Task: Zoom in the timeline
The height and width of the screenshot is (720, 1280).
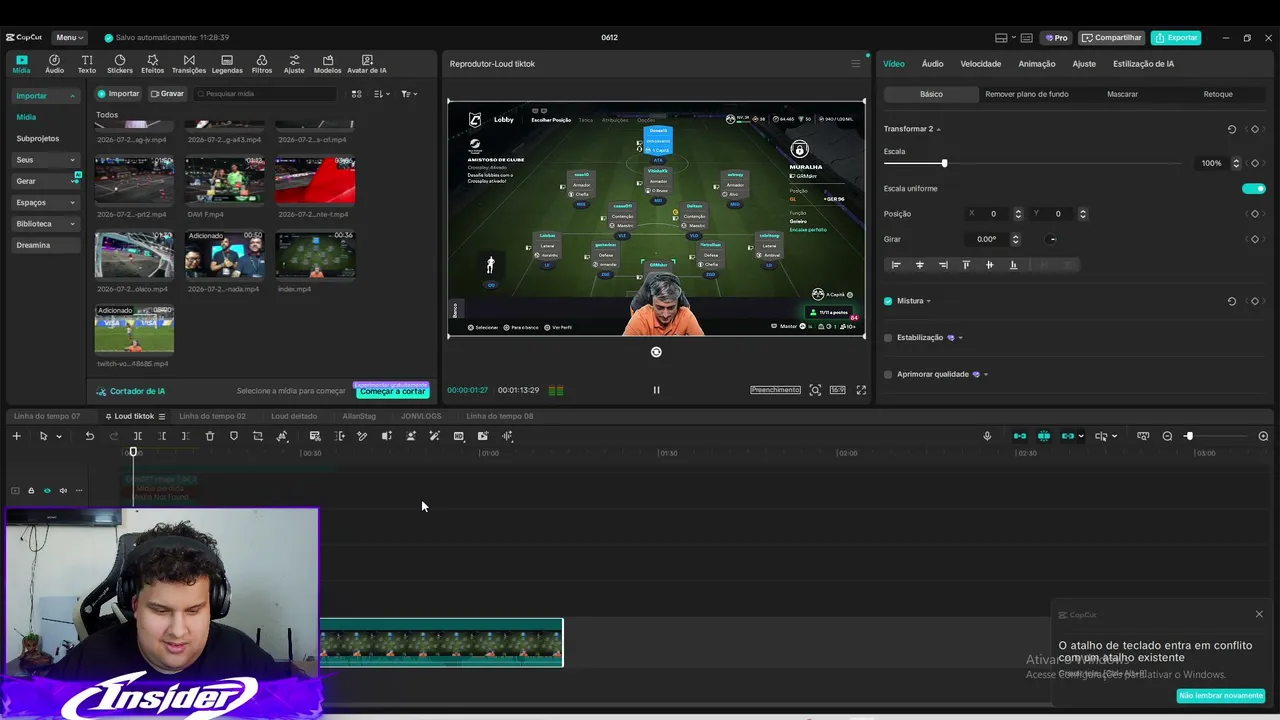Action: coord(1263,436)
